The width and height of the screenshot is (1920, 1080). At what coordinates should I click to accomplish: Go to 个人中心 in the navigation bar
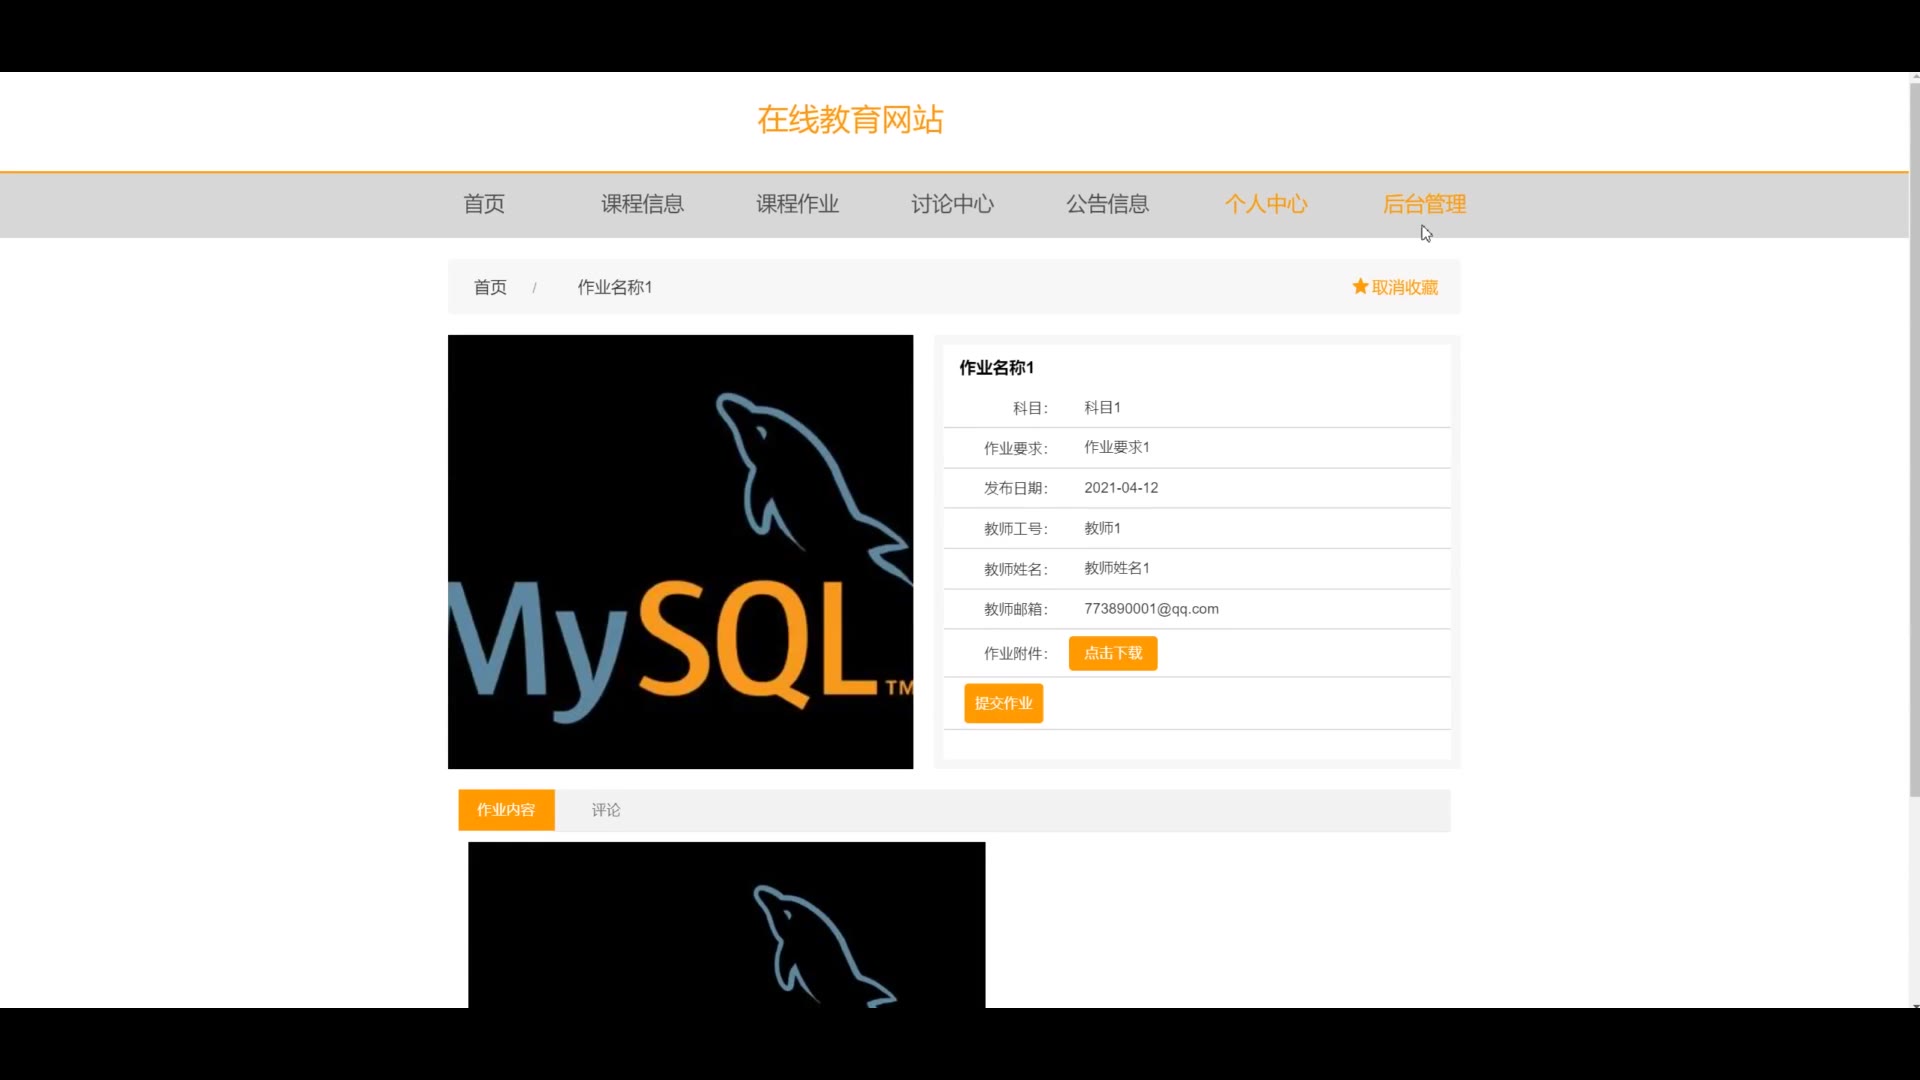pyautogui.click(x=1266, y=204)
